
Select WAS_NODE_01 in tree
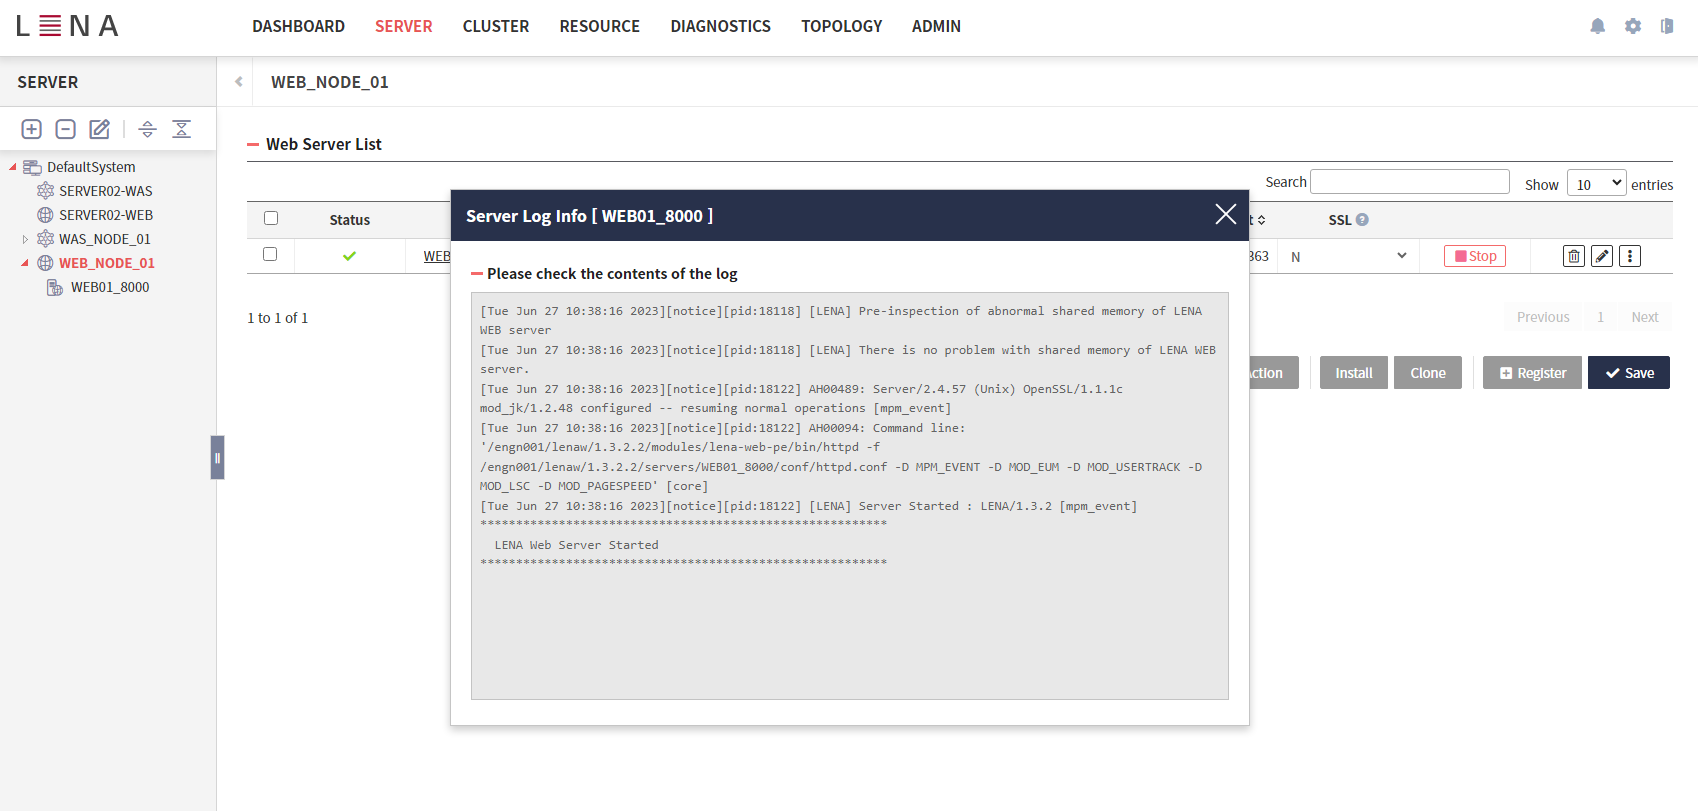(x=105, y=239)
